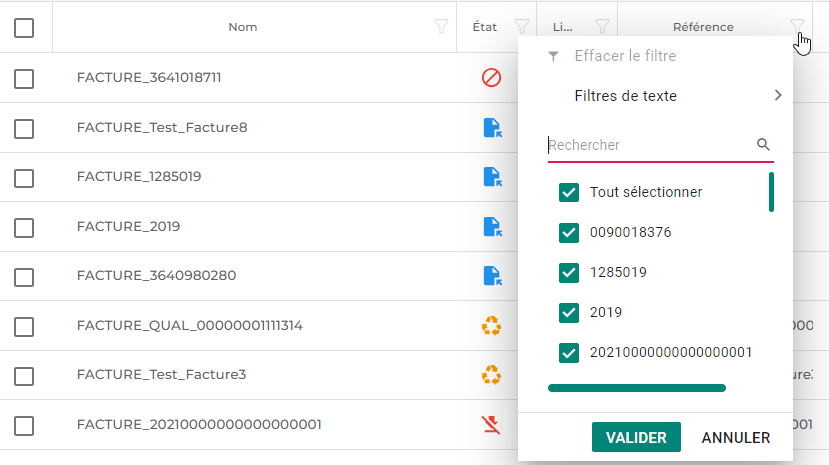Click the blocked status icon for FACTURE_3641018711
The width and height of the screenshot is (829, 465).
tap(491, 78)
